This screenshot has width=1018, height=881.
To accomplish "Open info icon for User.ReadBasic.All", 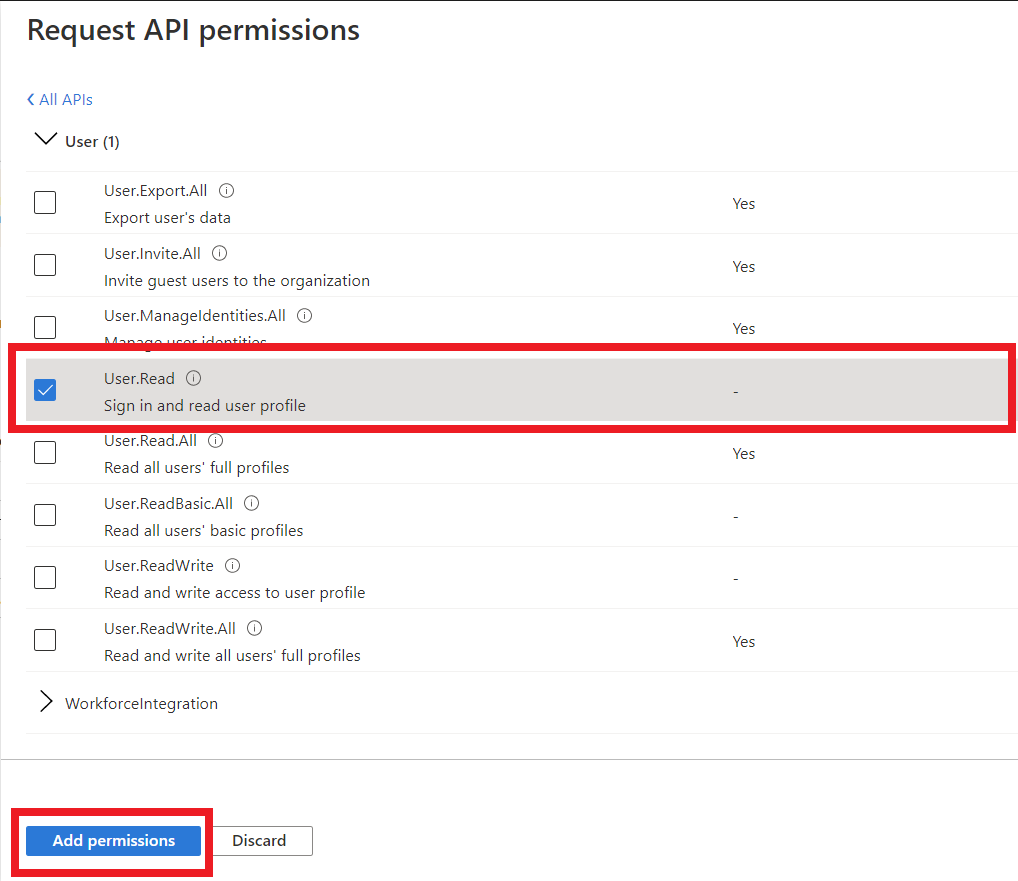I will point(252,504).
